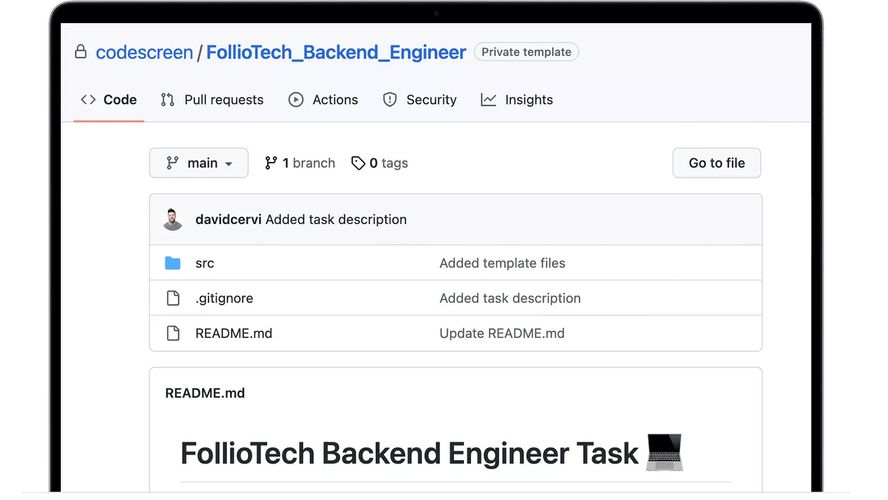Open the codescreen owner link
888x500 pixels.
pos(144,52)
